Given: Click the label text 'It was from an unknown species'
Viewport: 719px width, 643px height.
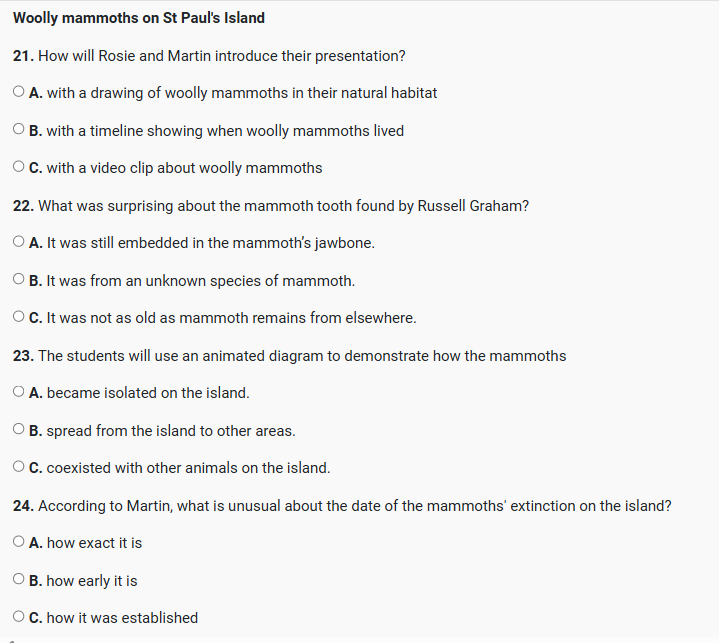Looking at the screenshot, I should [x=200, y=281].
